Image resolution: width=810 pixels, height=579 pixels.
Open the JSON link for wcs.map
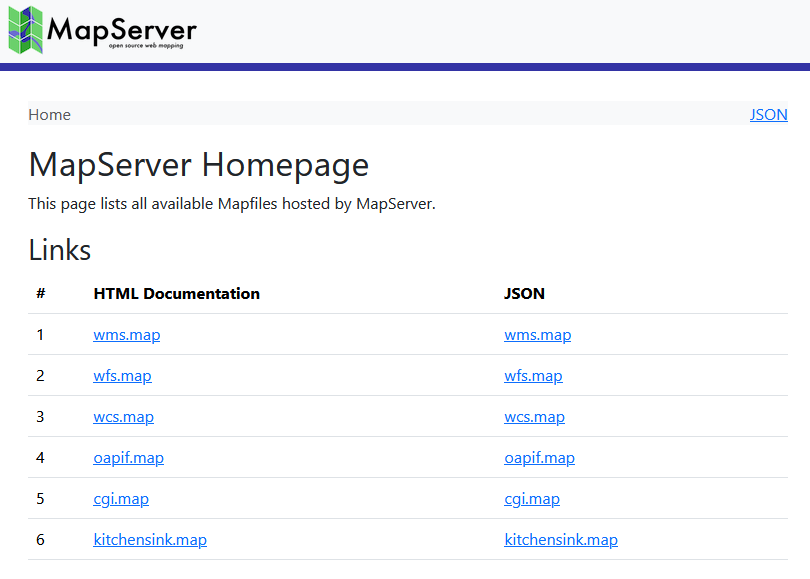point(534,416)
